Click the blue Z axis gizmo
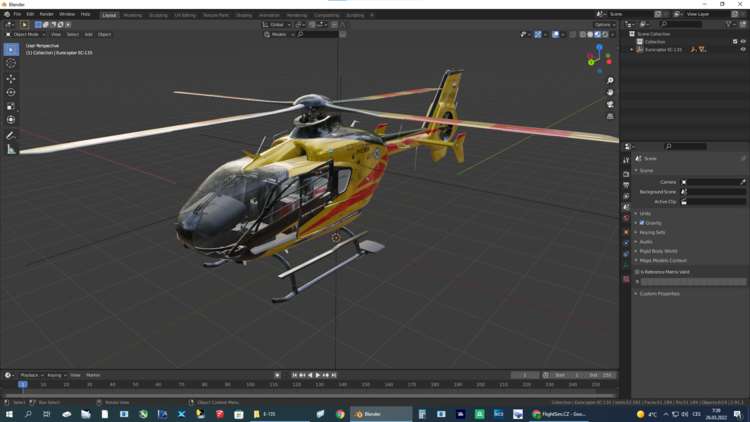 [599, 47]
